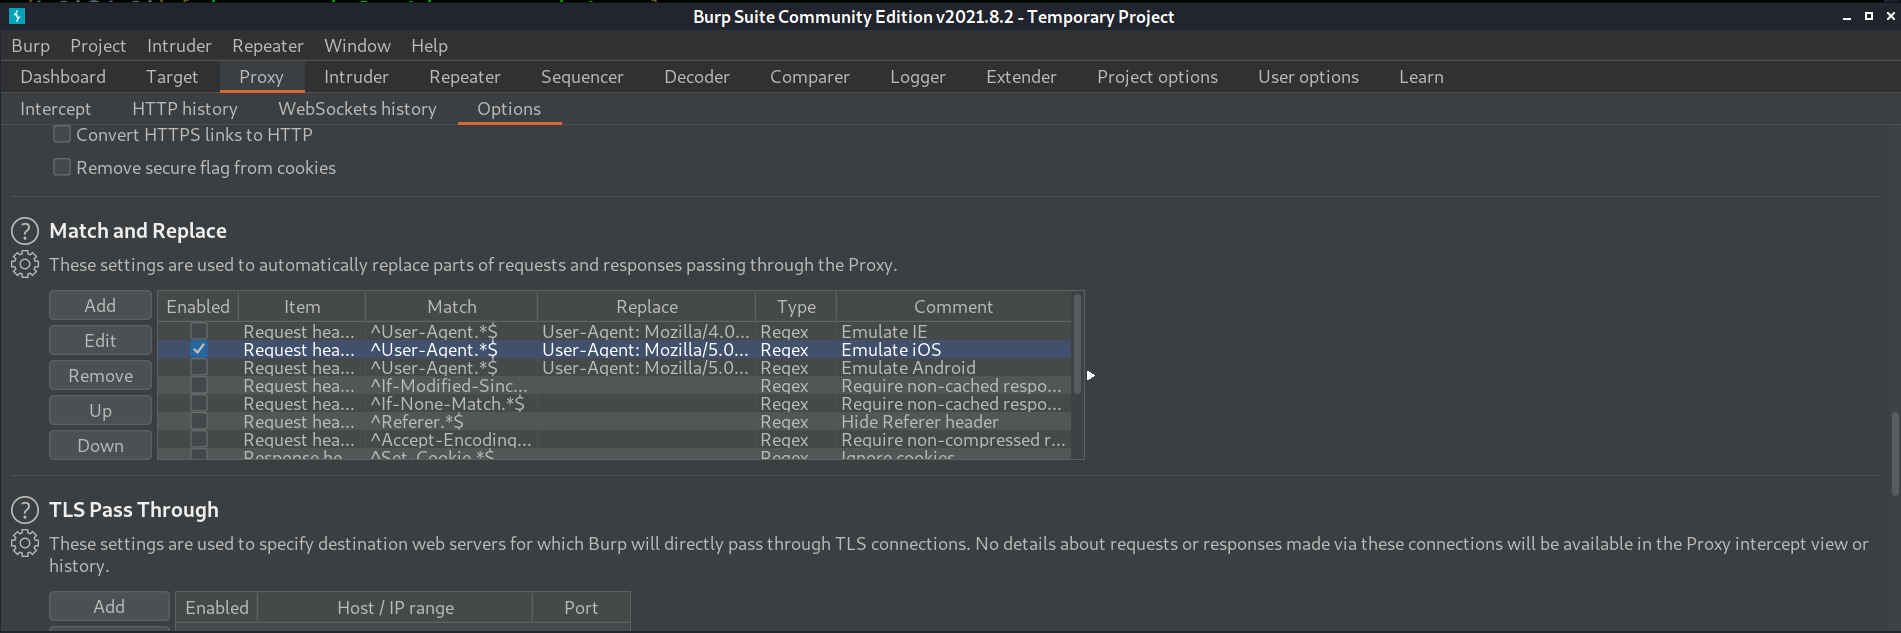
Task: Click the Match and Replace table scrollbar
Action: click(1077, 343)
